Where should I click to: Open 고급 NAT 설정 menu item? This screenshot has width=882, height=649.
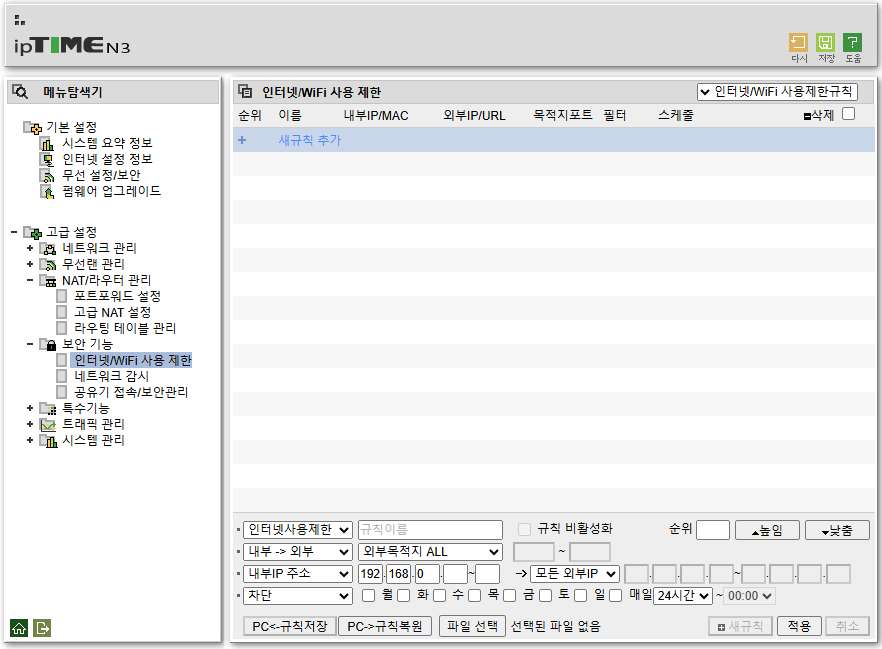112,312
